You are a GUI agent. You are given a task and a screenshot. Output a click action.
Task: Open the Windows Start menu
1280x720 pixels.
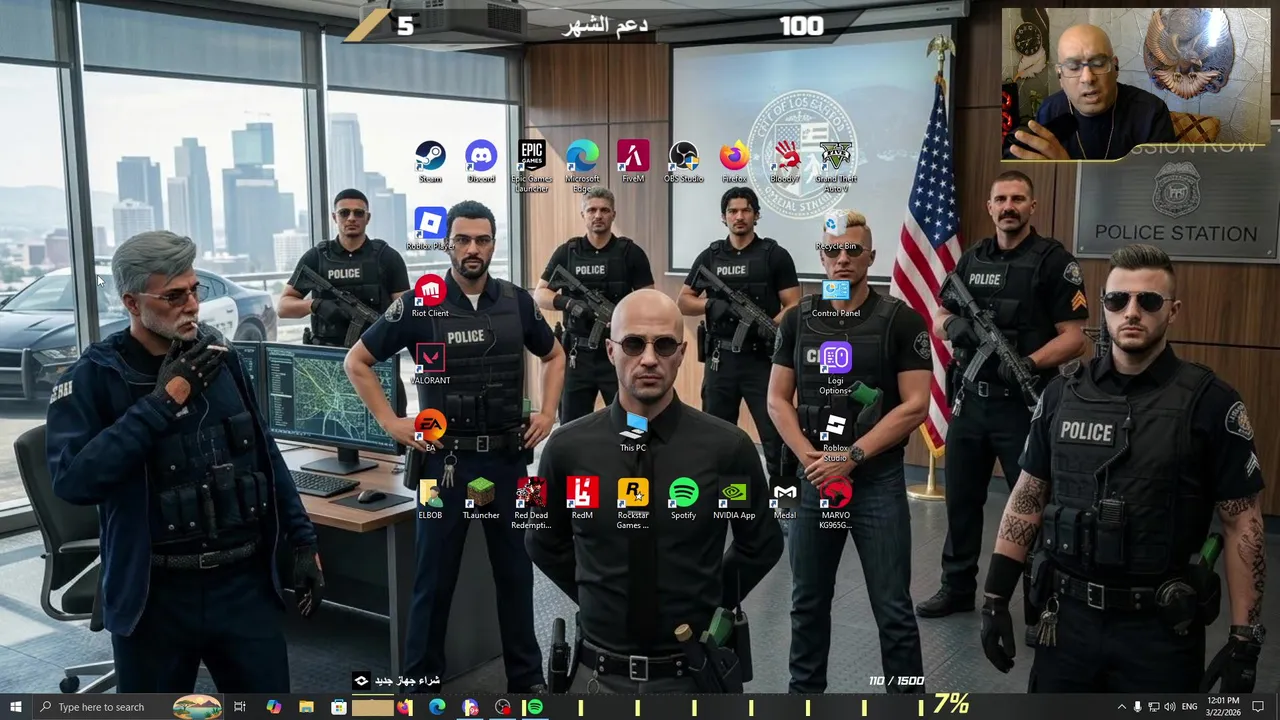click(x=16, y=707)
